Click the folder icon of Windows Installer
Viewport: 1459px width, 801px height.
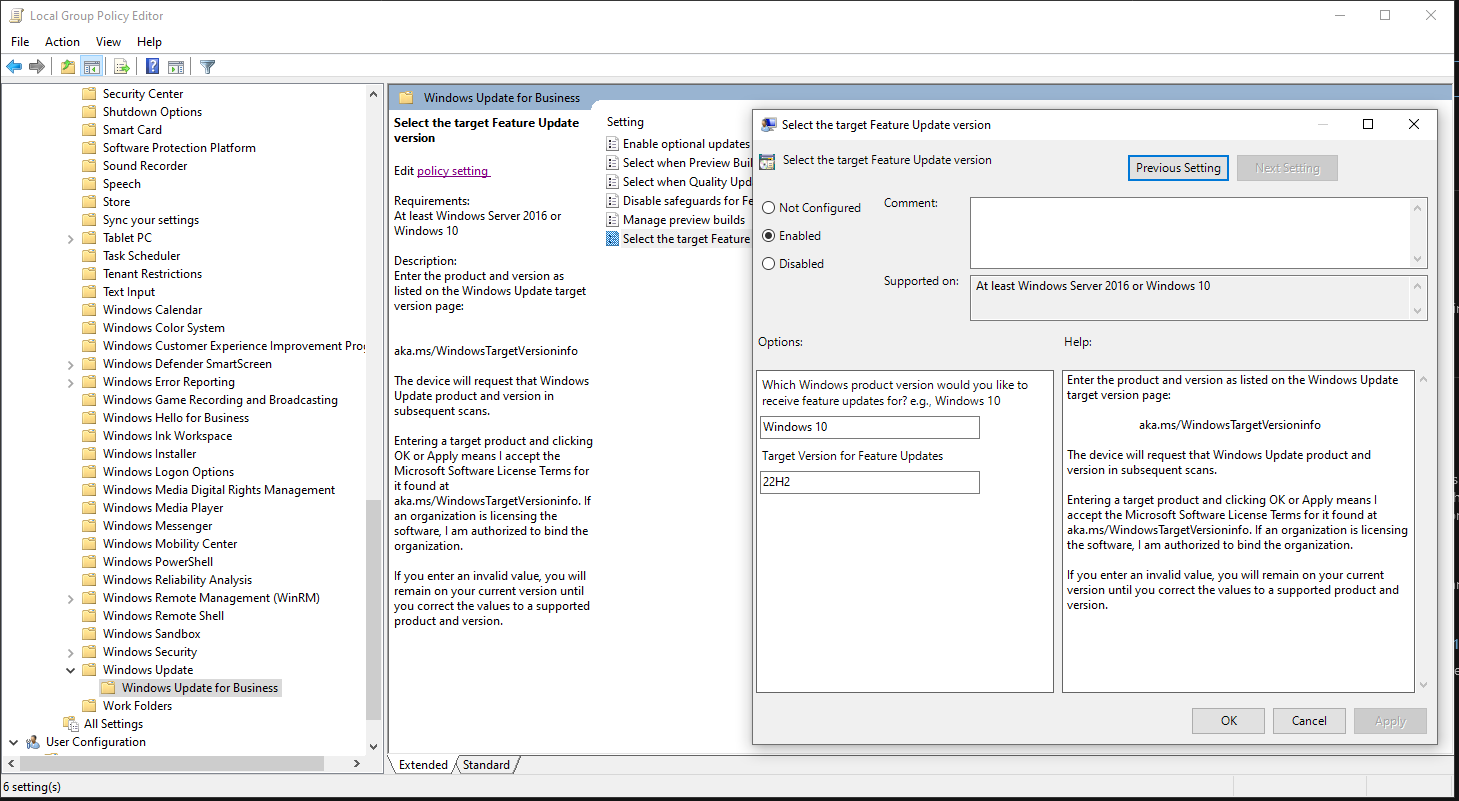89,454
